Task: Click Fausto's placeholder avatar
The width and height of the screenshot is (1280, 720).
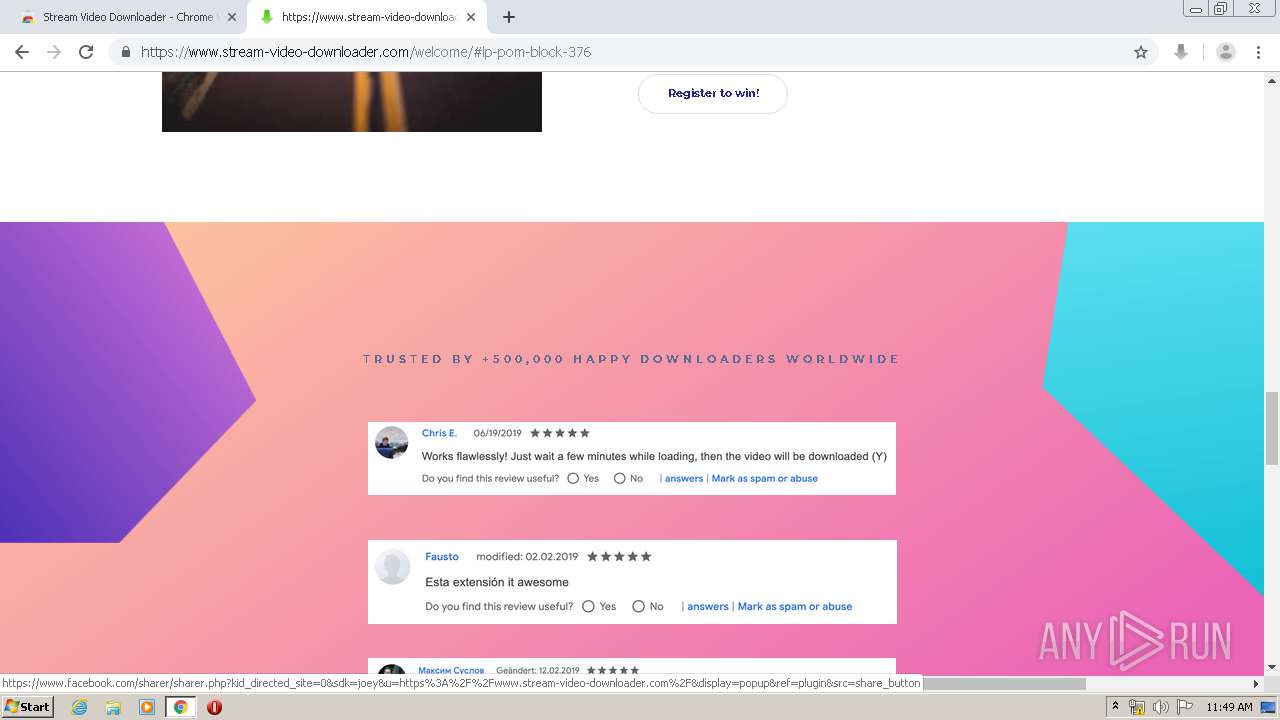Action: tap(392, 567)
